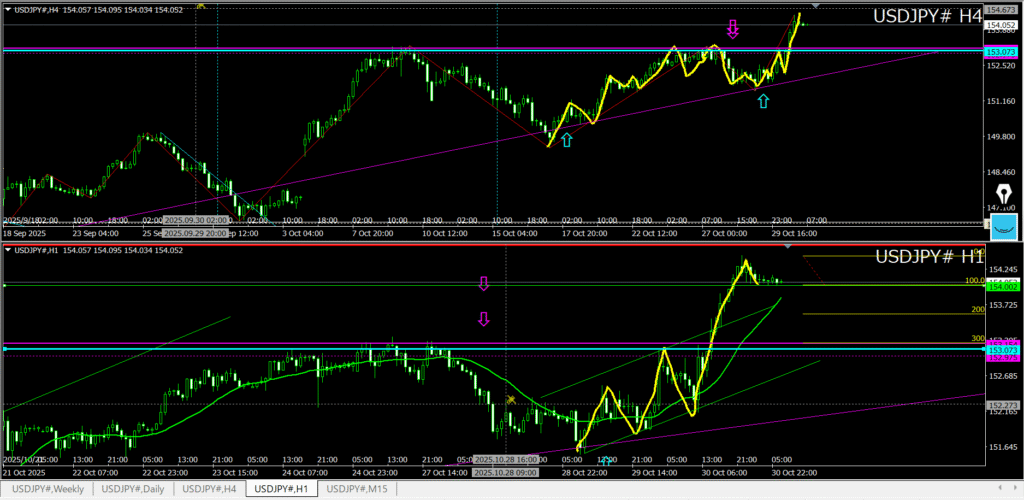The width and height of the screenshot is (1024, 500).
Task: Select the rightmost cyan up arrow on the H4 chart
Action: coord(763,101)
